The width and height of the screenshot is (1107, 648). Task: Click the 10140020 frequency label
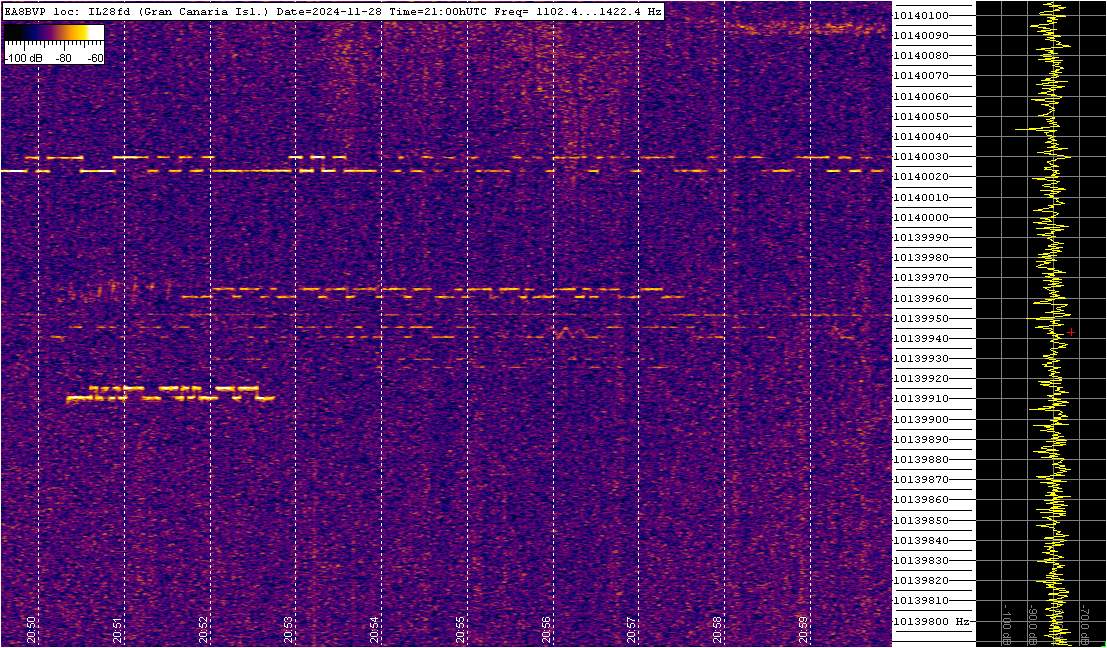(921, 177)
